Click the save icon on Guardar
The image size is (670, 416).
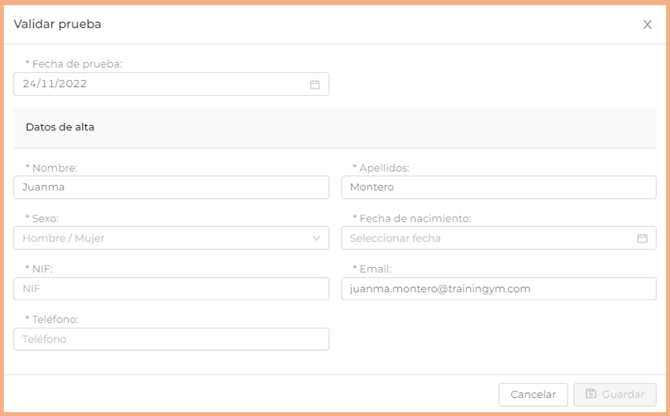point(592,395)
